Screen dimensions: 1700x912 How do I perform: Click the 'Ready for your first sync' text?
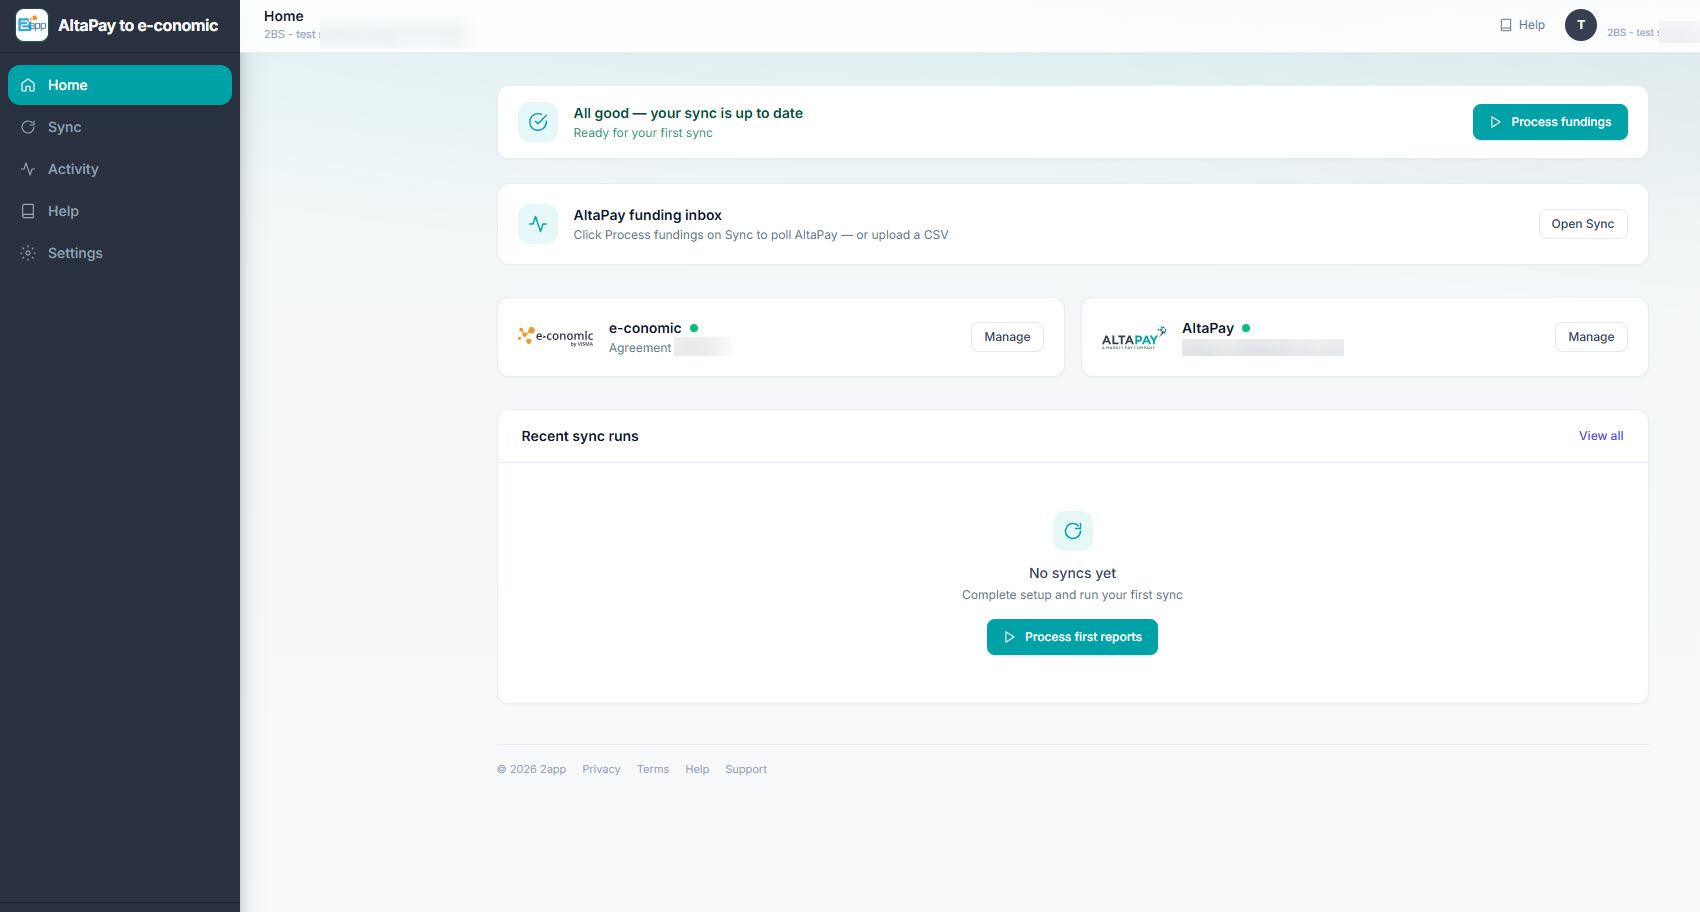click(x=643, y=133)
